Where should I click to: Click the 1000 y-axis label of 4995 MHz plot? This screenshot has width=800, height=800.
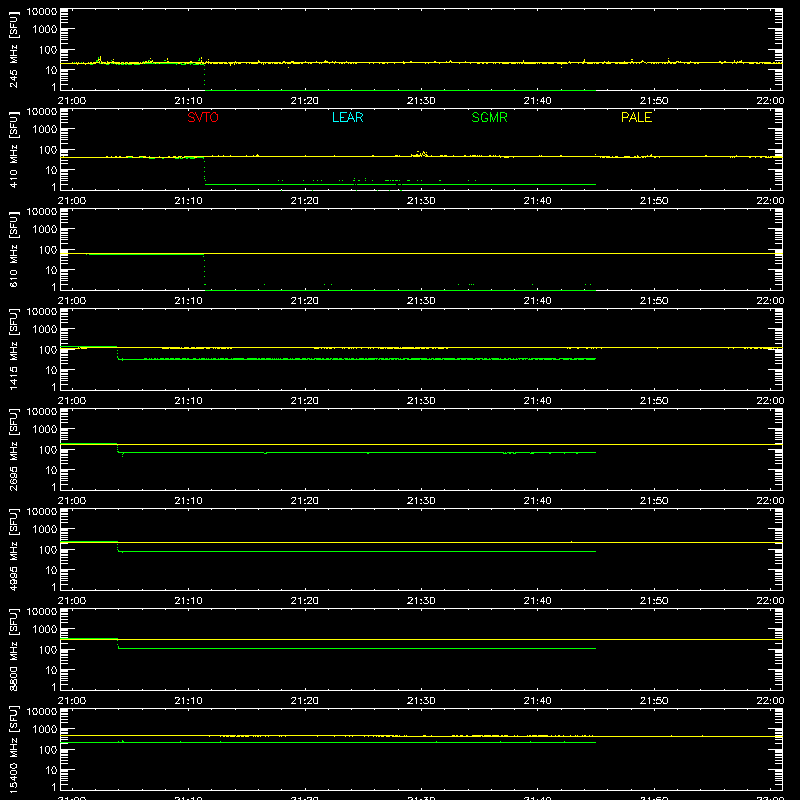click(45, 530)
